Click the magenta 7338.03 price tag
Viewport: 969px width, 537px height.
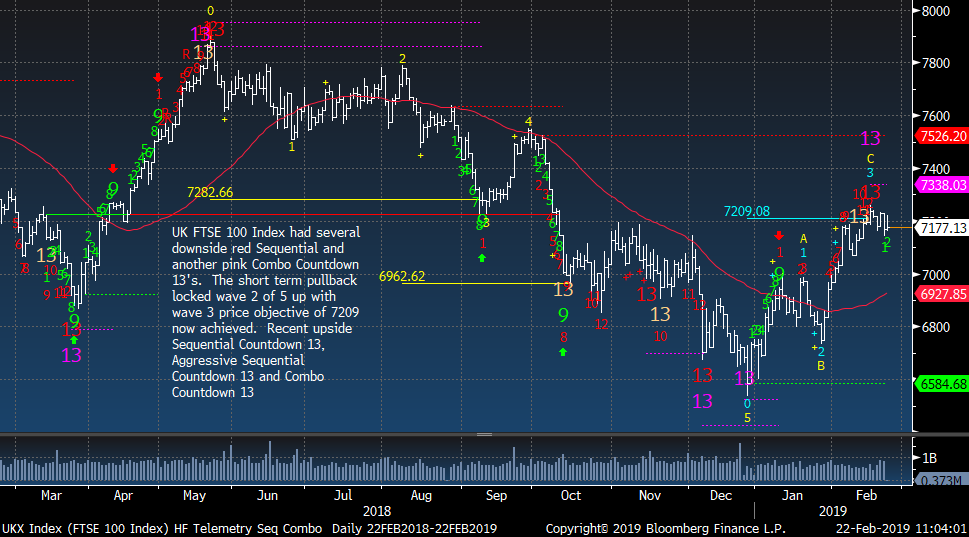point(942,185)
